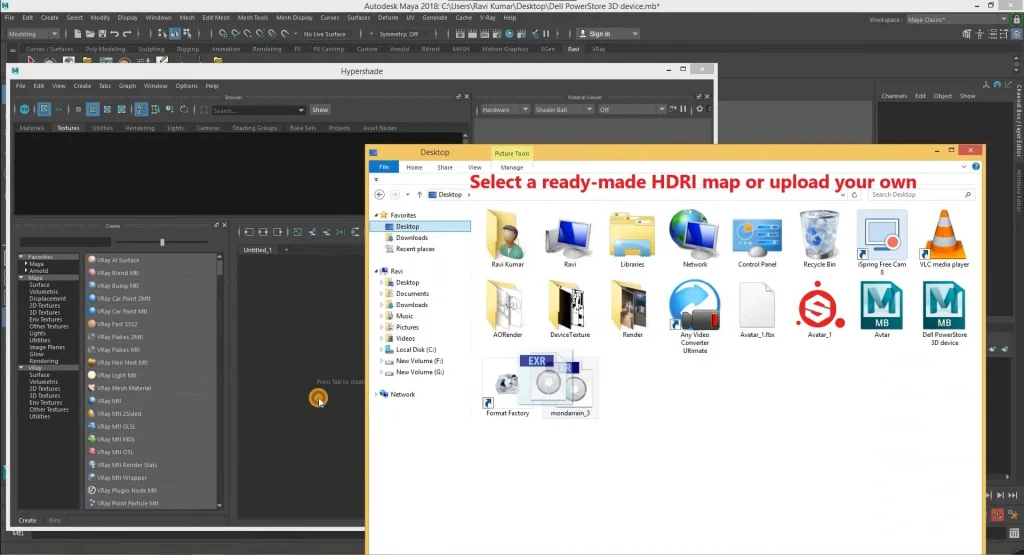
Task: Open the Mesh Tools menu in Maya
Action: point(253,18)
